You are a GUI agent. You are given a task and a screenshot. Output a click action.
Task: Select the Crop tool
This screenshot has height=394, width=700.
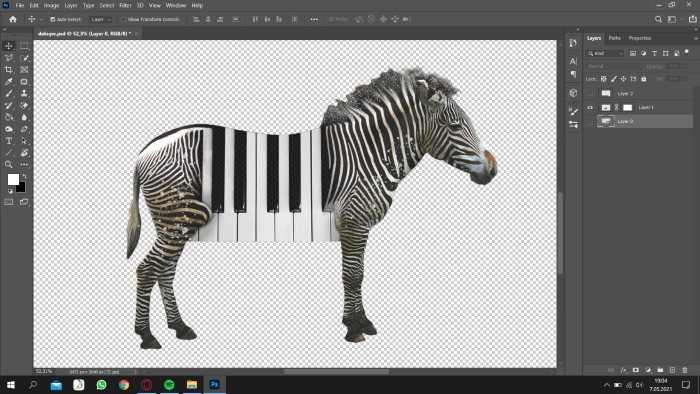(8, 70)
